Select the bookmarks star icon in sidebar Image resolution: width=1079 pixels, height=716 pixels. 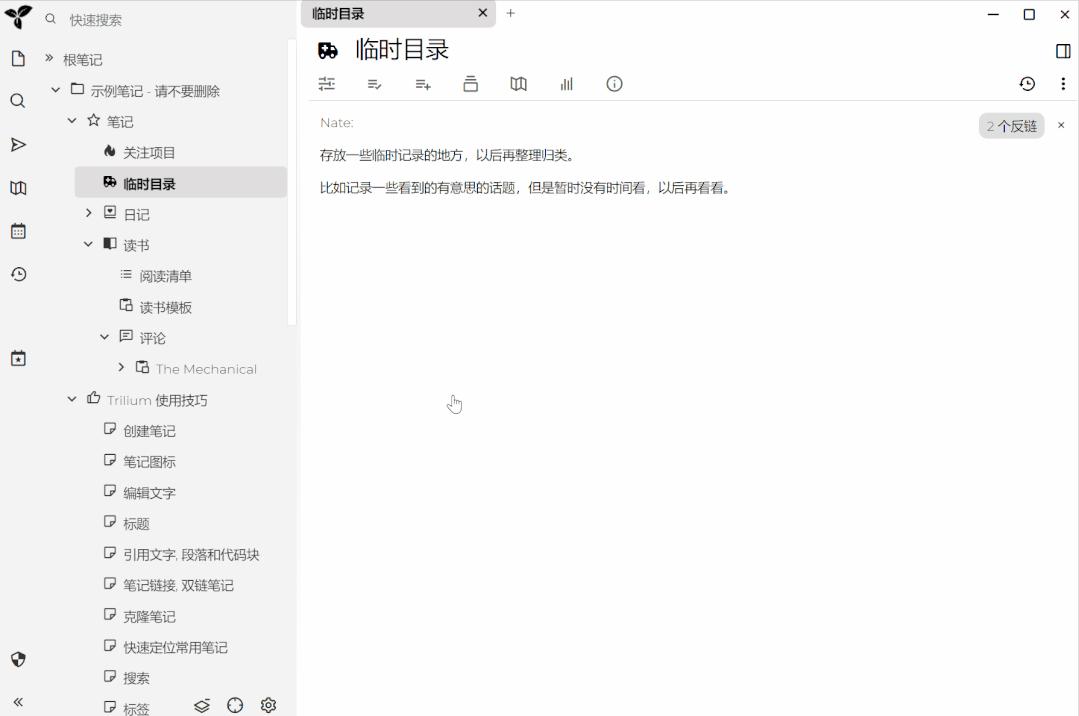[17, 358]
